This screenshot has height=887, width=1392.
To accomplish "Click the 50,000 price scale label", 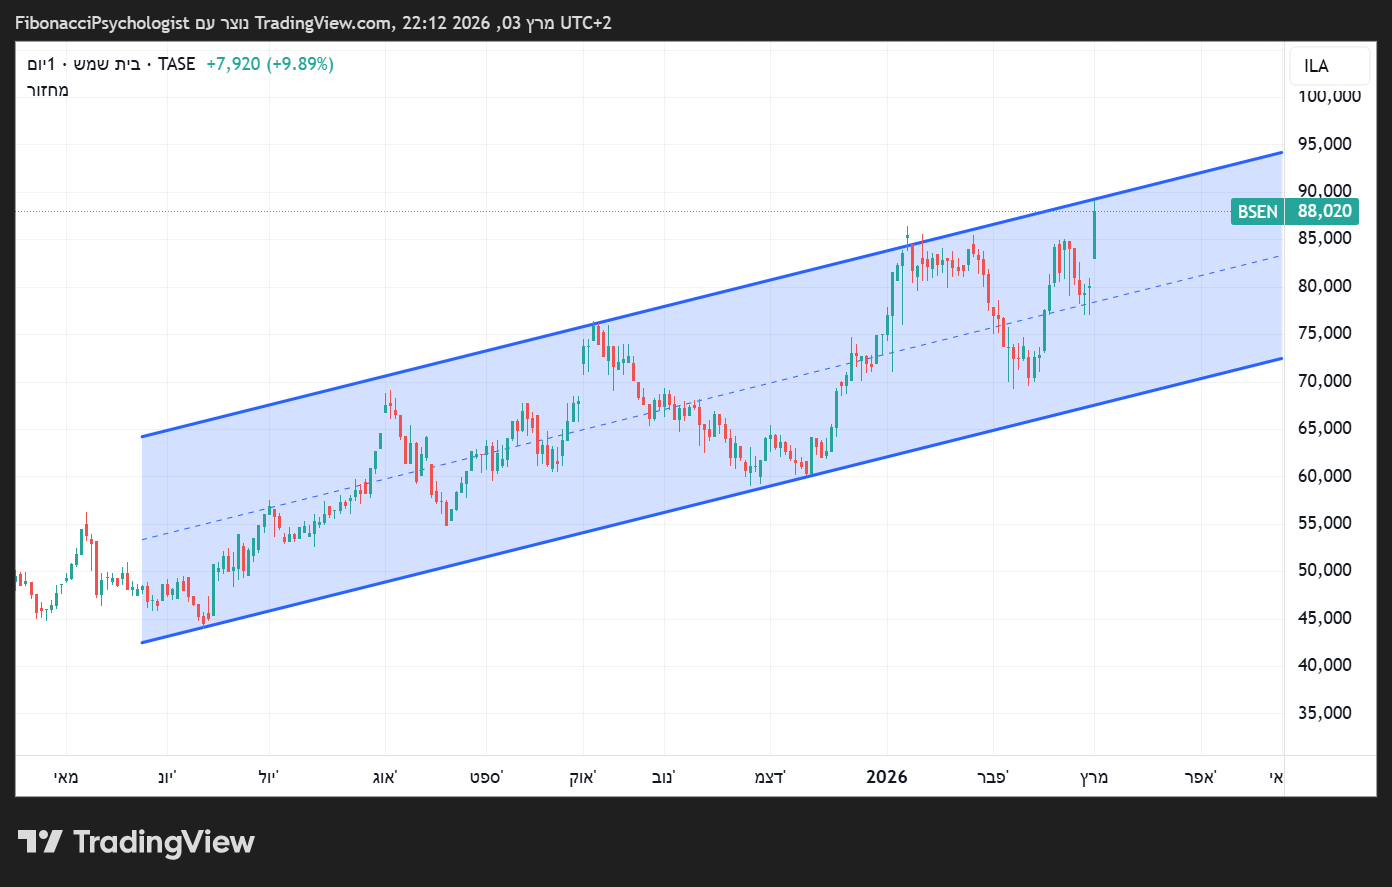I will click(1324, 570).
